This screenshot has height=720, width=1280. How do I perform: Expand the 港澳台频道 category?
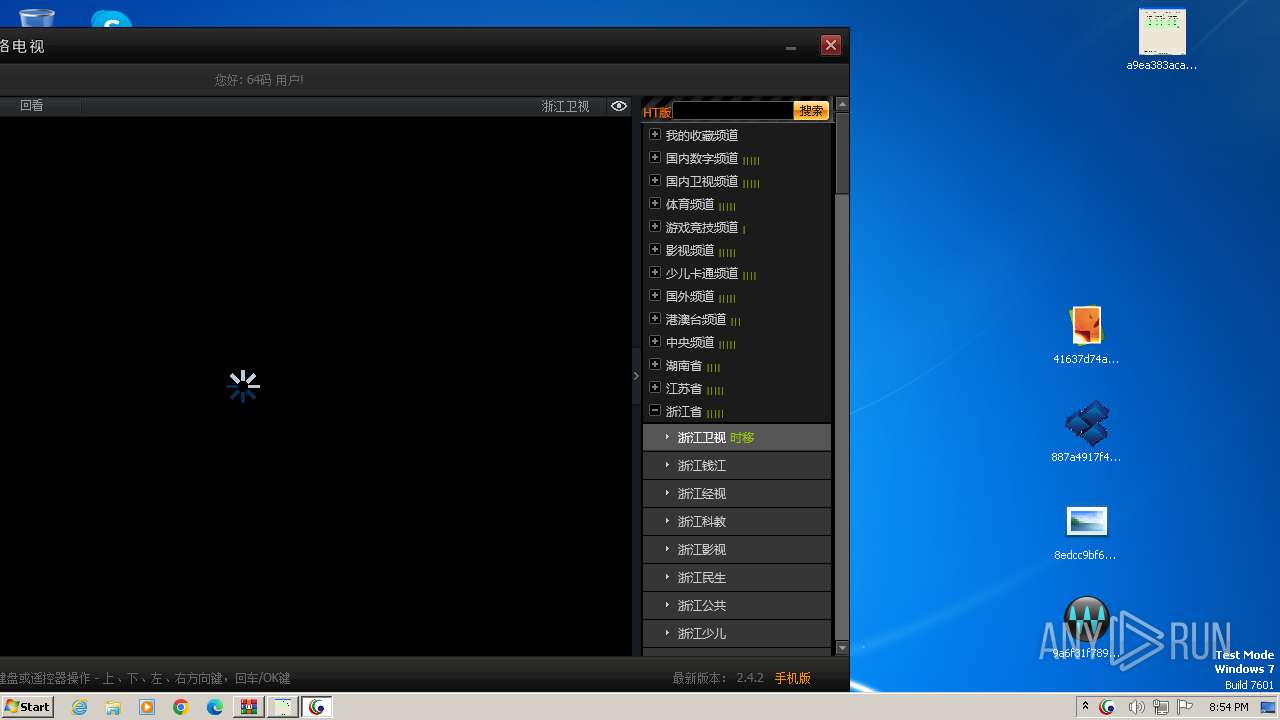click(655, 319)
